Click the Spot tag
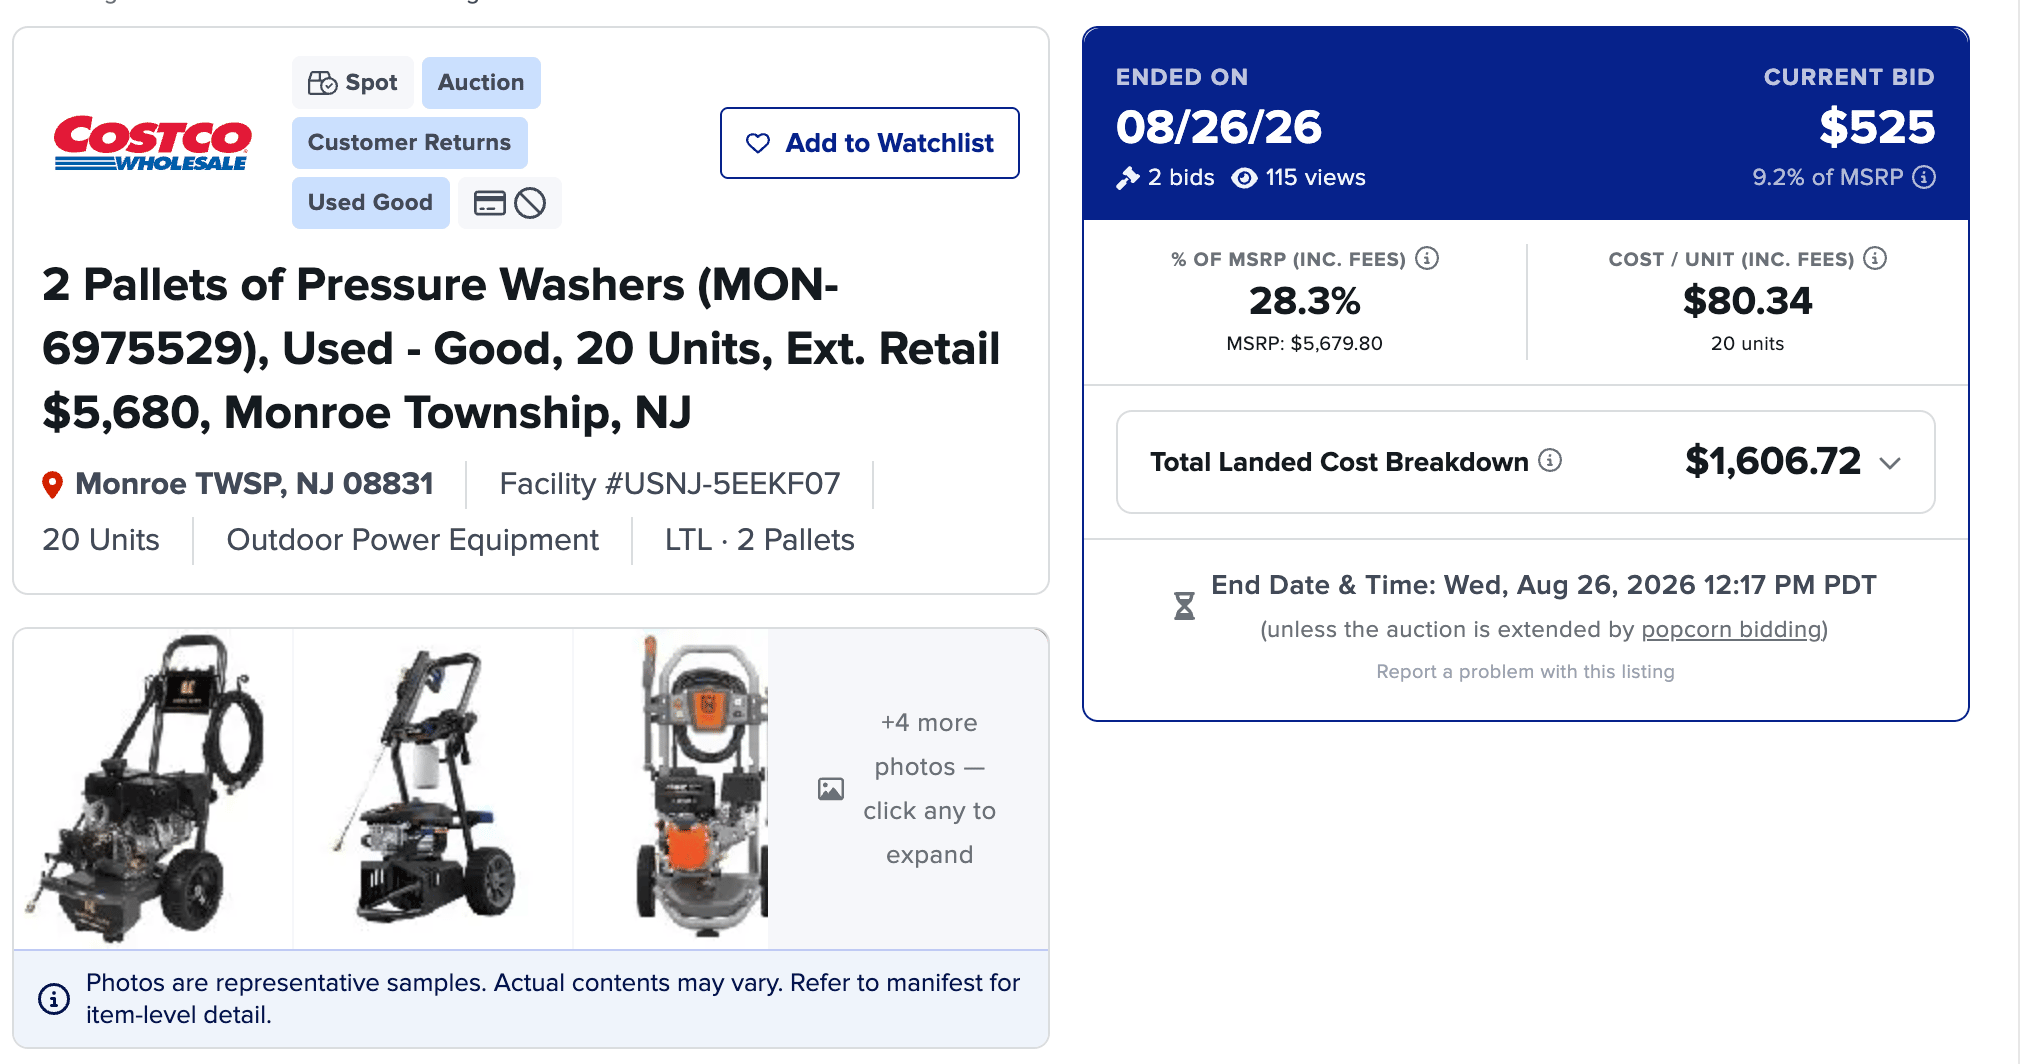The image size is (2020, 1064). [353, 83]
